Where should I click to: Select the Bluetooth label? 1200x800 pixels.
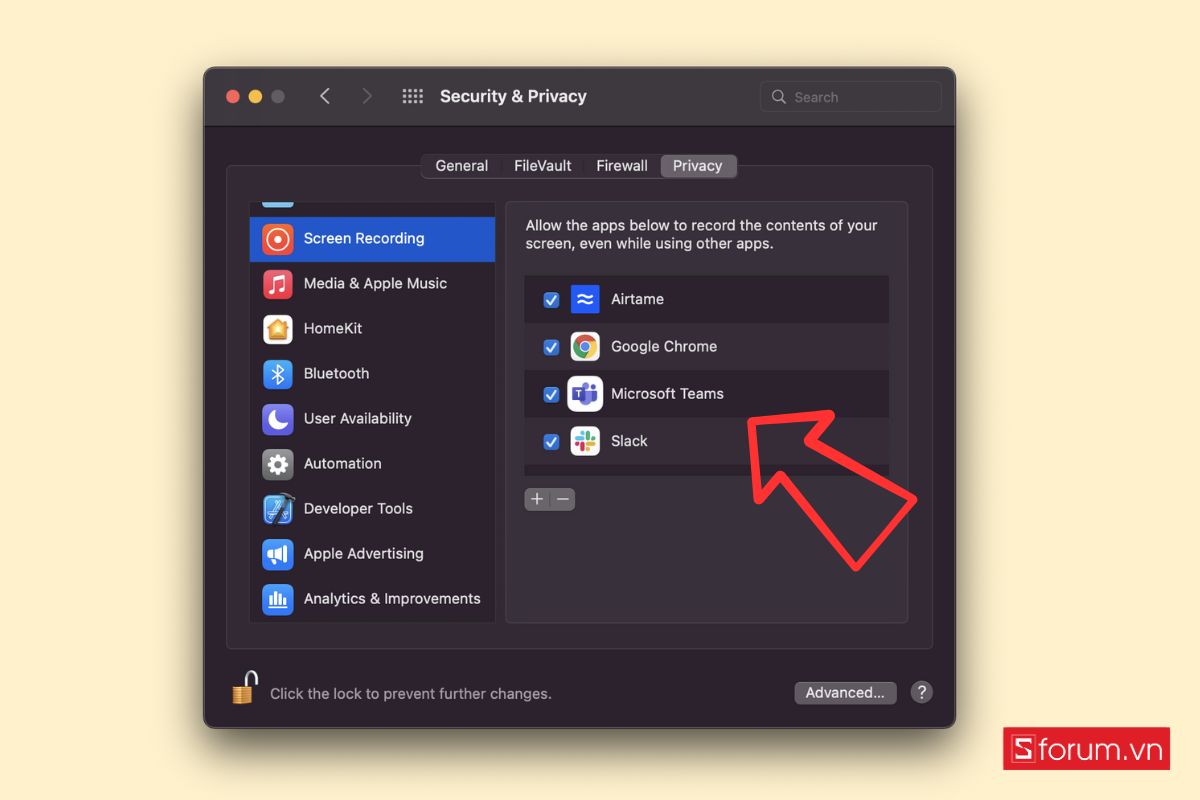pos(336,373)
